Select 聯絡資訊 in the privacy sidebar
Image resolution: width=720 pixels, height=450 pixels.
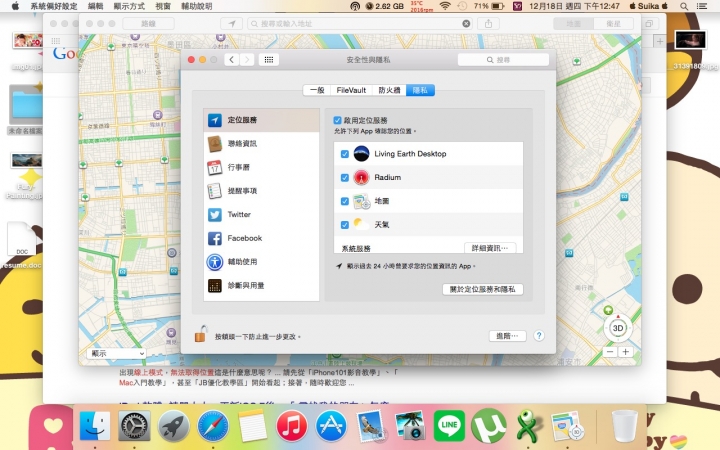(x=261, y=144)
